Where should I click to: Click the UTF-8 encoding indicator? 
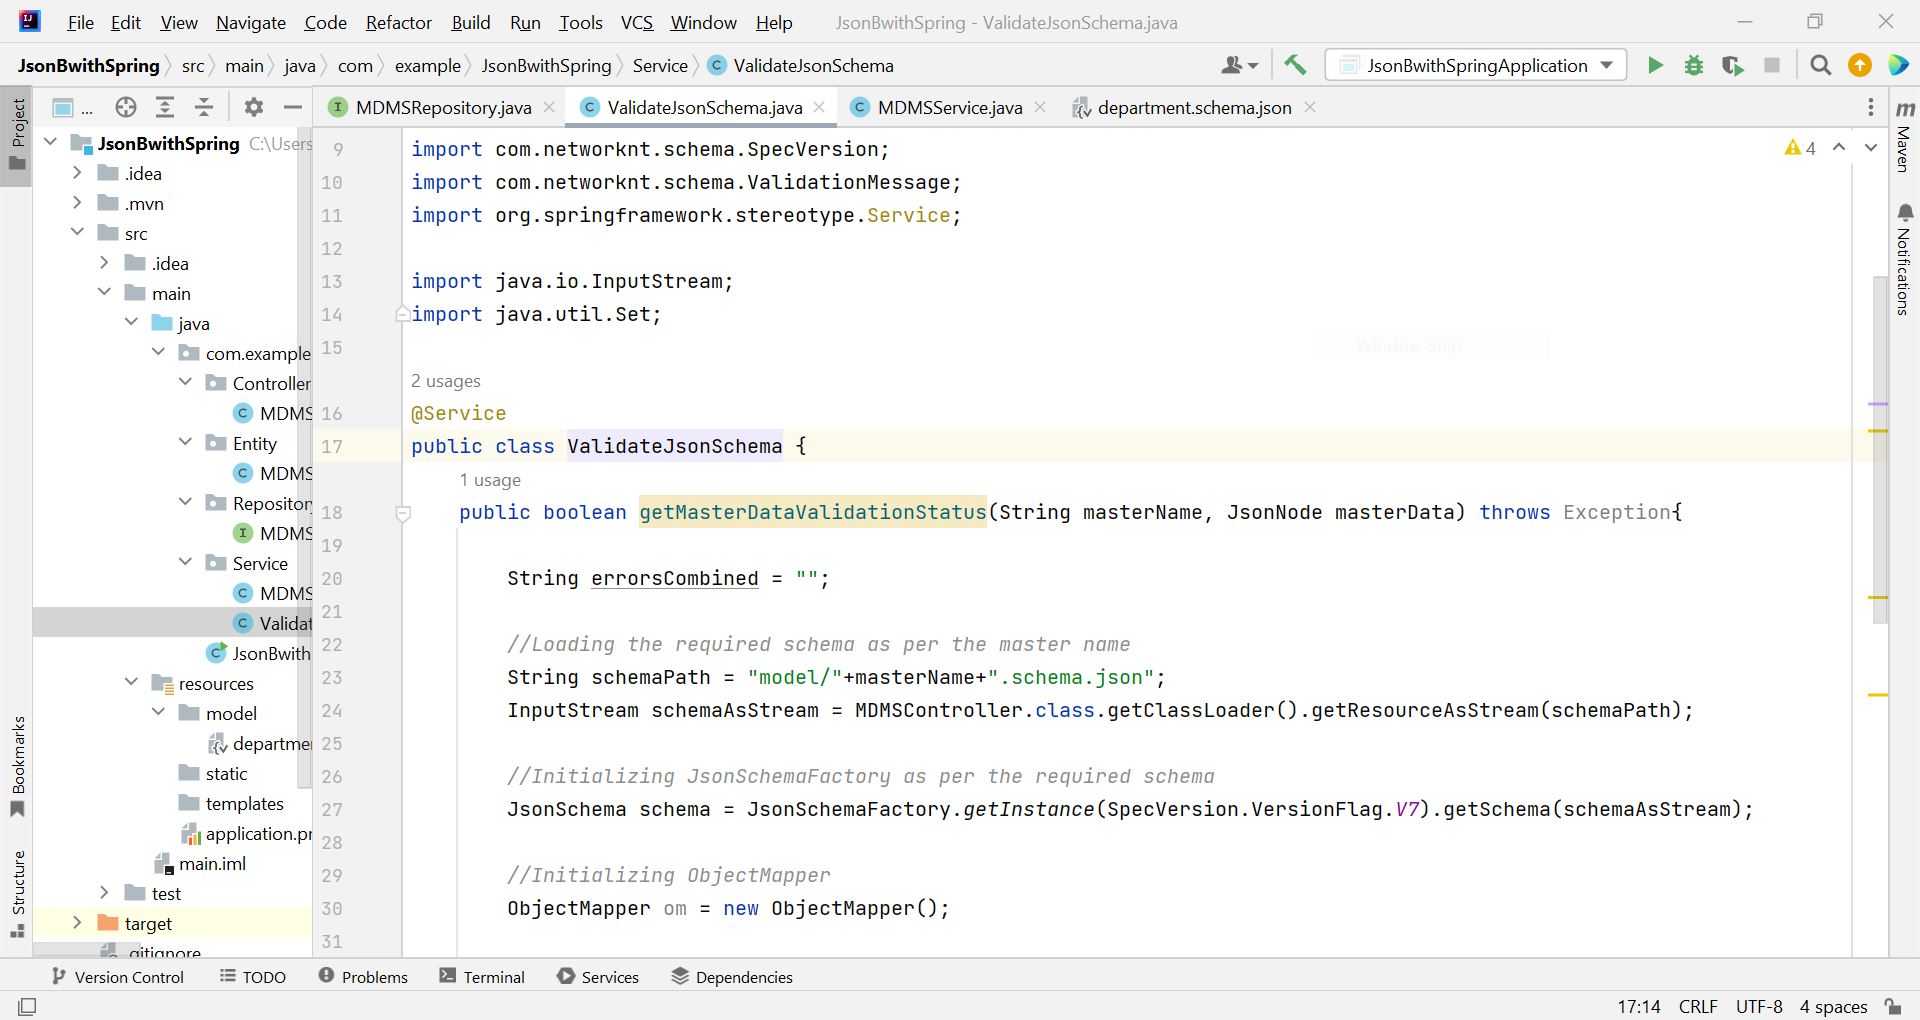tap(1758, 1006)
